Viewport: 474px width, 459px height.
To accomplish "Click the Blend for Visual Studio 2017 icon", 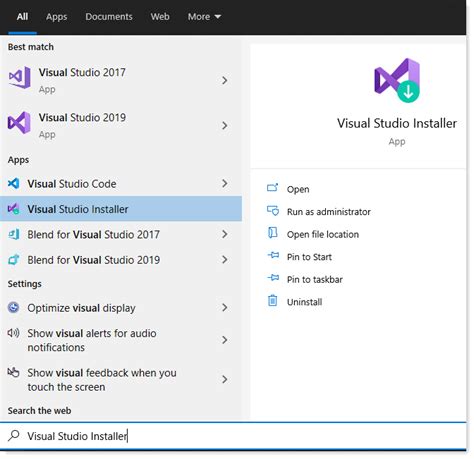I will click(x=13, y=234).
